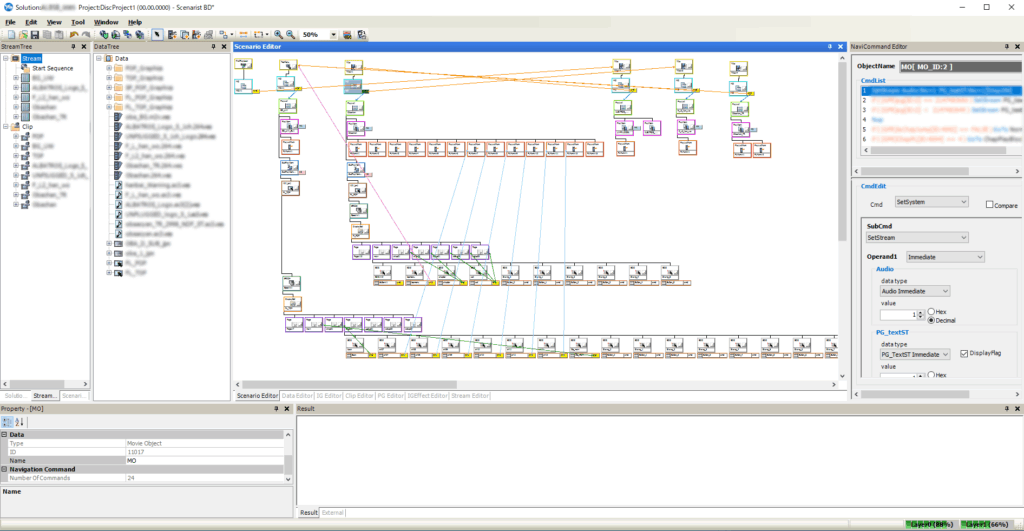The height and width of the screenshot is (531, 1024).
Task: Click the Scenario Editor horizontal scrollbar
Action: click(536, 385)
